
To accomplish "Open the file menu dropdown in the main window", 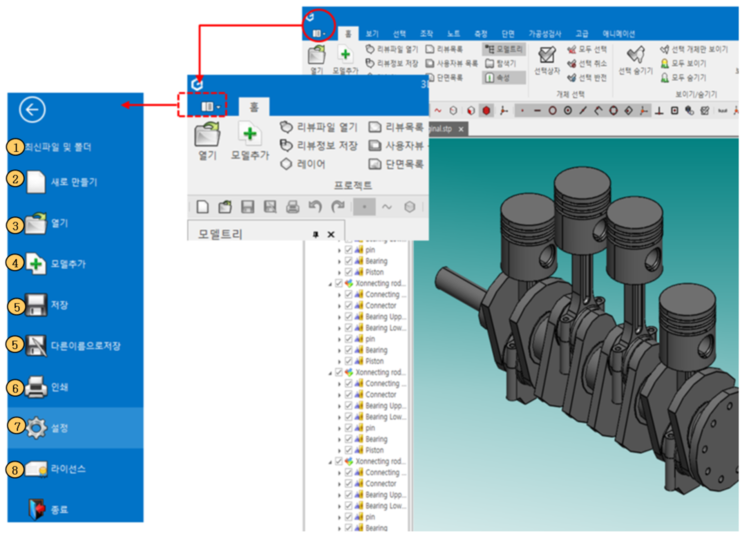I will click(319, 33).
